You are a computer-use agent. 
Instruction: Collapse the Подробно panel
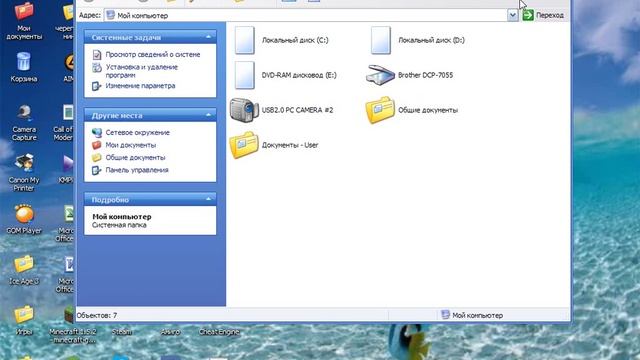pyautogui.click(x=209, y=199)
